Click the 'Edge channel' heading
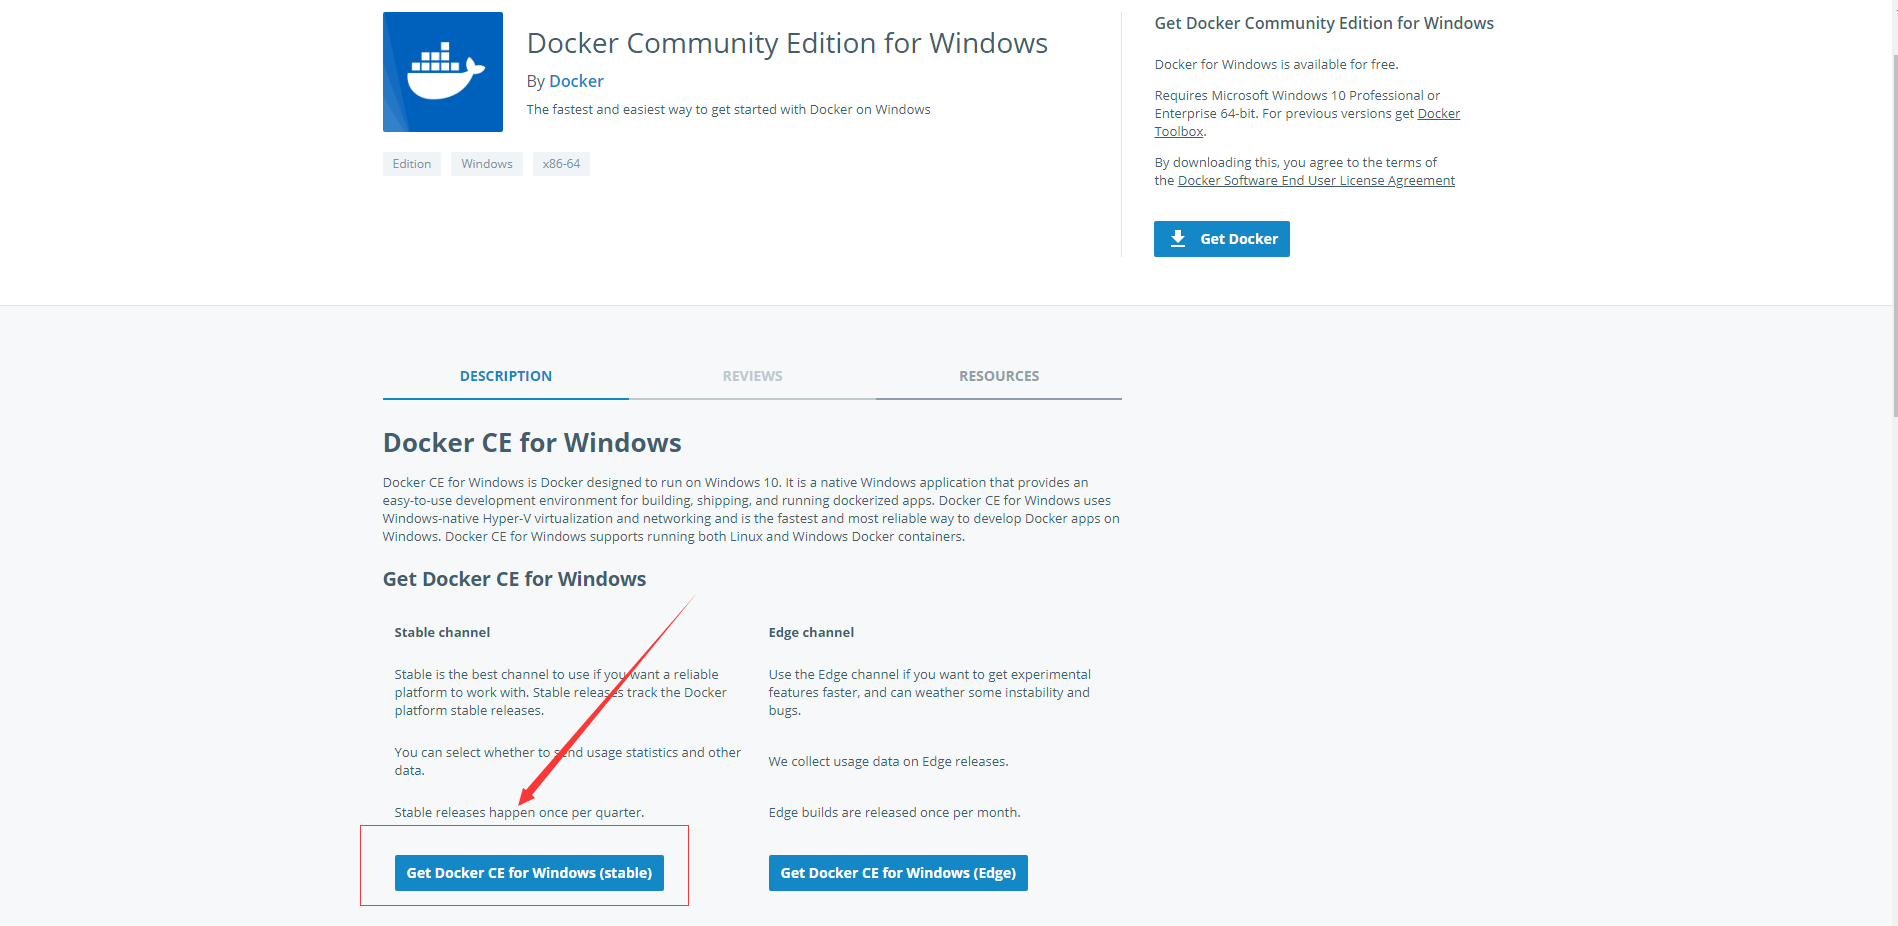Image resolution: width=1898 pixels, height=926 pixels. [x=811, y=633]
